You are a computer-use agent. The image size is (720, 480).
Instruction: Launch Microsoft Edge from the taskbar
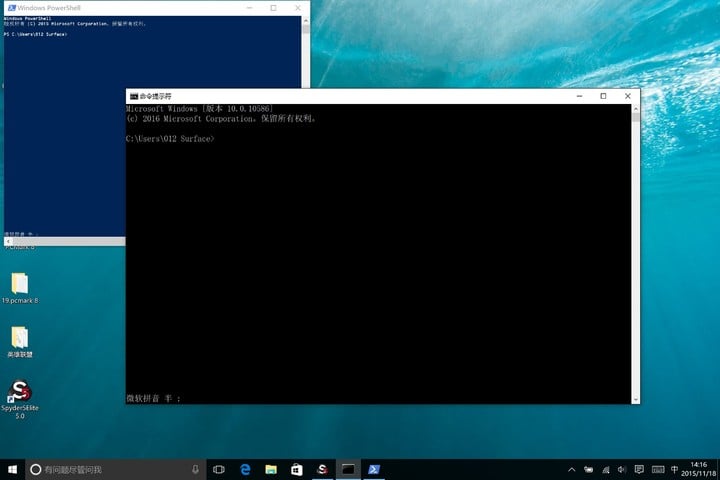coord(245,469)
